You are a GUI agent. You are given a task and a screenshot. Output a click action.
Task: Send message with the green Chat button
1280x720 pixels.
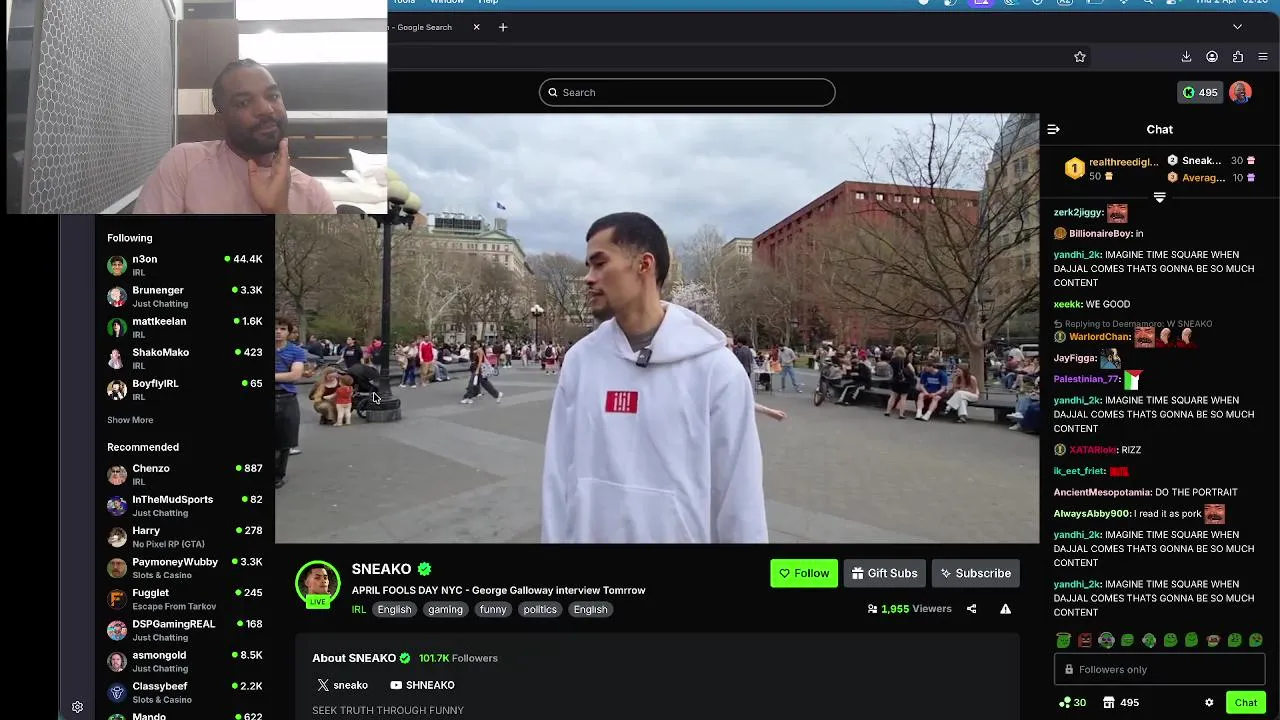coord(1246,702)
